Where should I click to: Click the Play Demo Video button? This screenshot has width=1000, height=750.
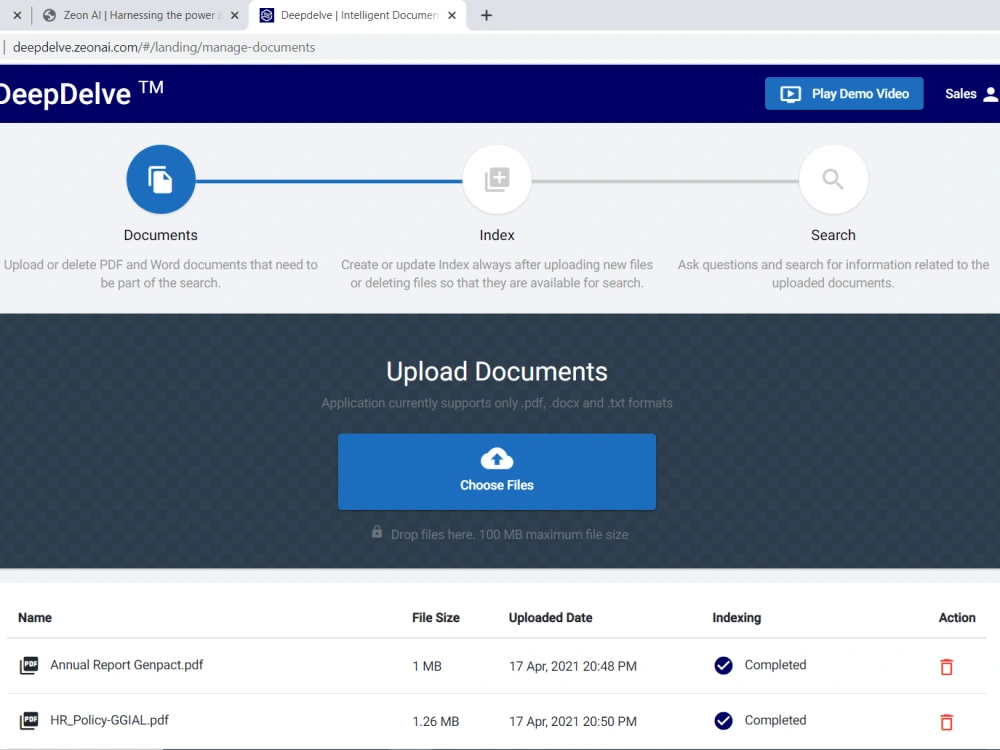844,94
